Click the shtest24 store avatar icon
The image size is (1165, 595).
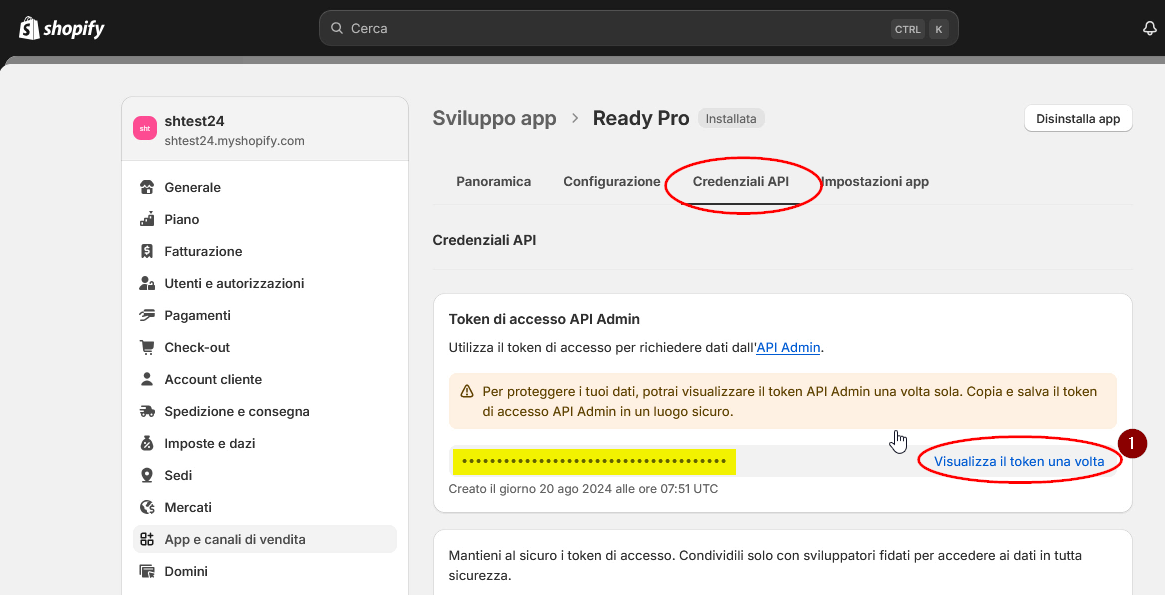click(145, 129)
